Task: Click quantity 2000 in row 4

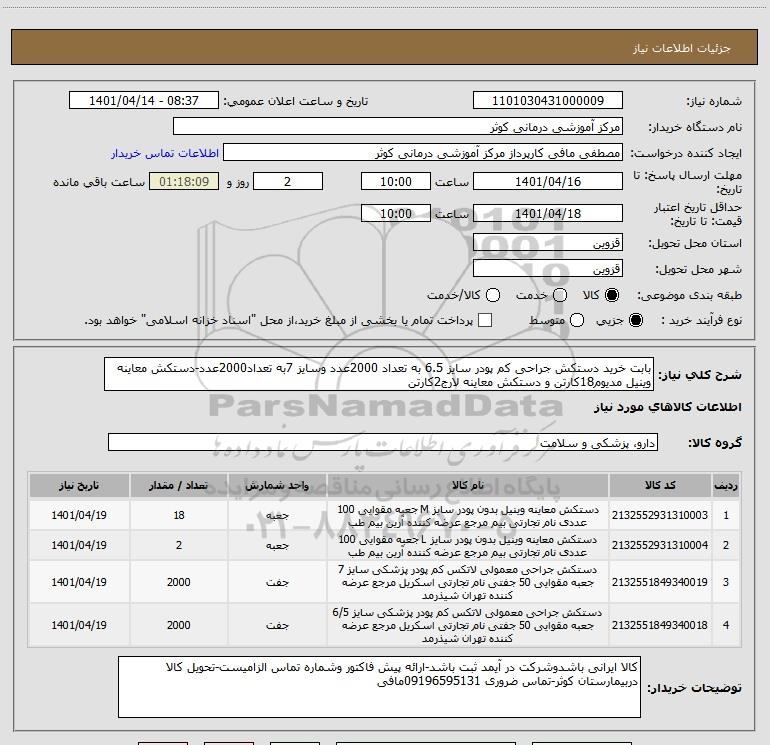Action: point(179,625)
